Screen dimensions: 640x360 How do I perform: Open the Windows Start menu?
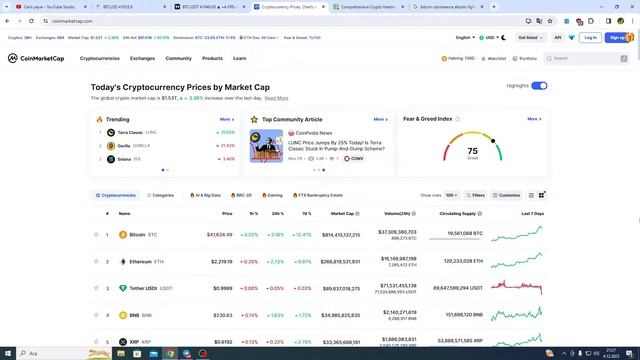pyautogui.click(x=7, y=353)
